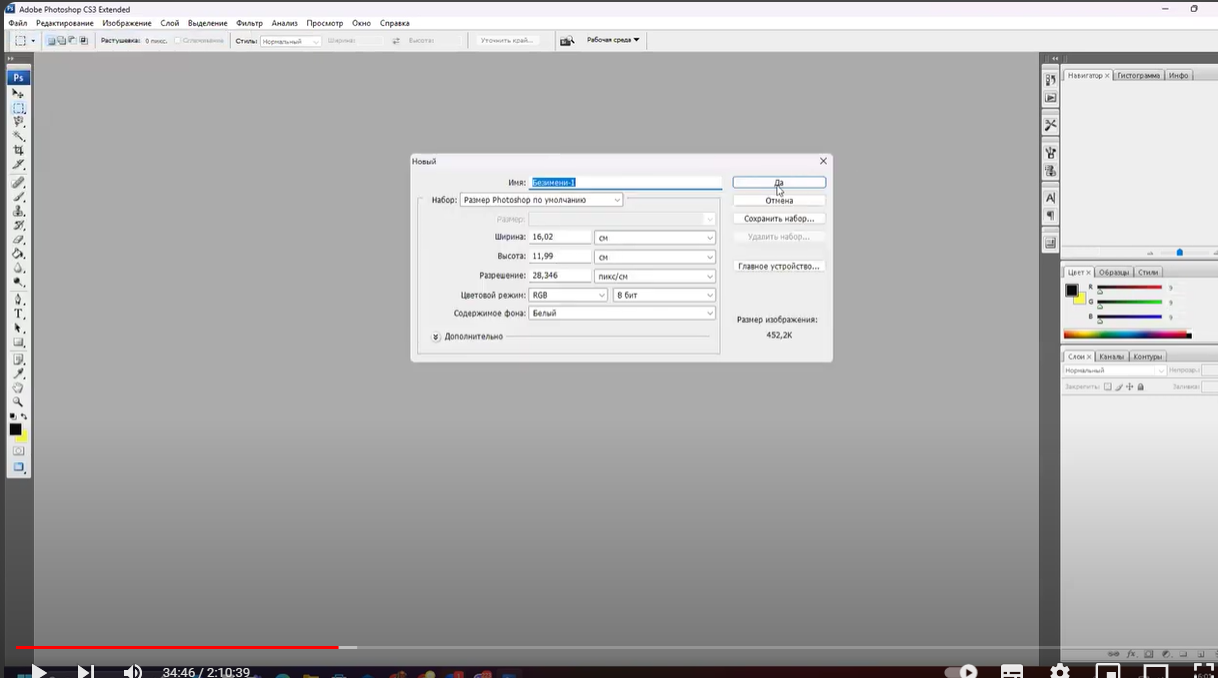Select the Rectangle Shape tool
Viewport: 1218px width, 678px height.
[x=18, y=342]
